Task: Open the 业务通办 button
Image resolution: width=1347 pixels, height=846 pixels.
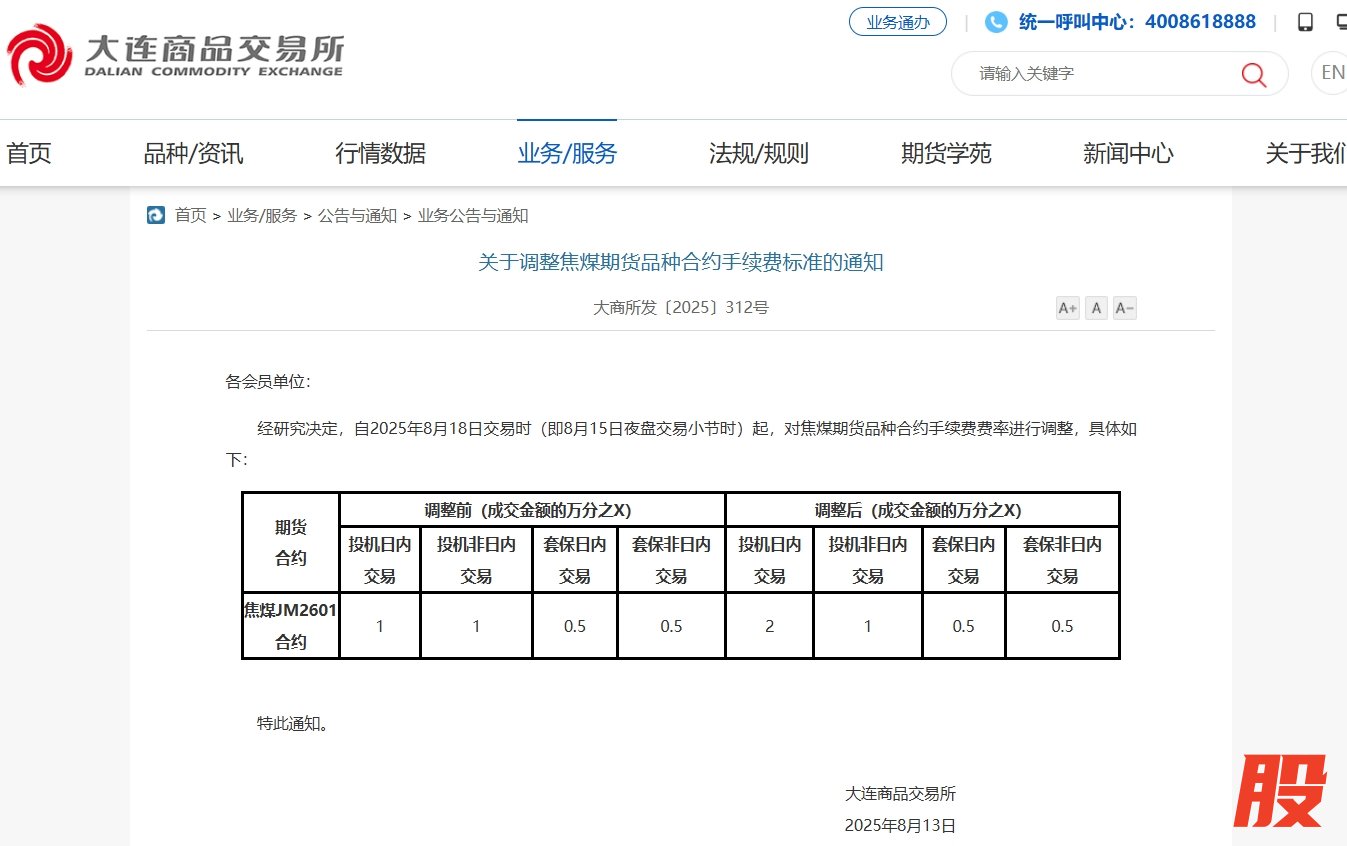Action: click(897, 22)
